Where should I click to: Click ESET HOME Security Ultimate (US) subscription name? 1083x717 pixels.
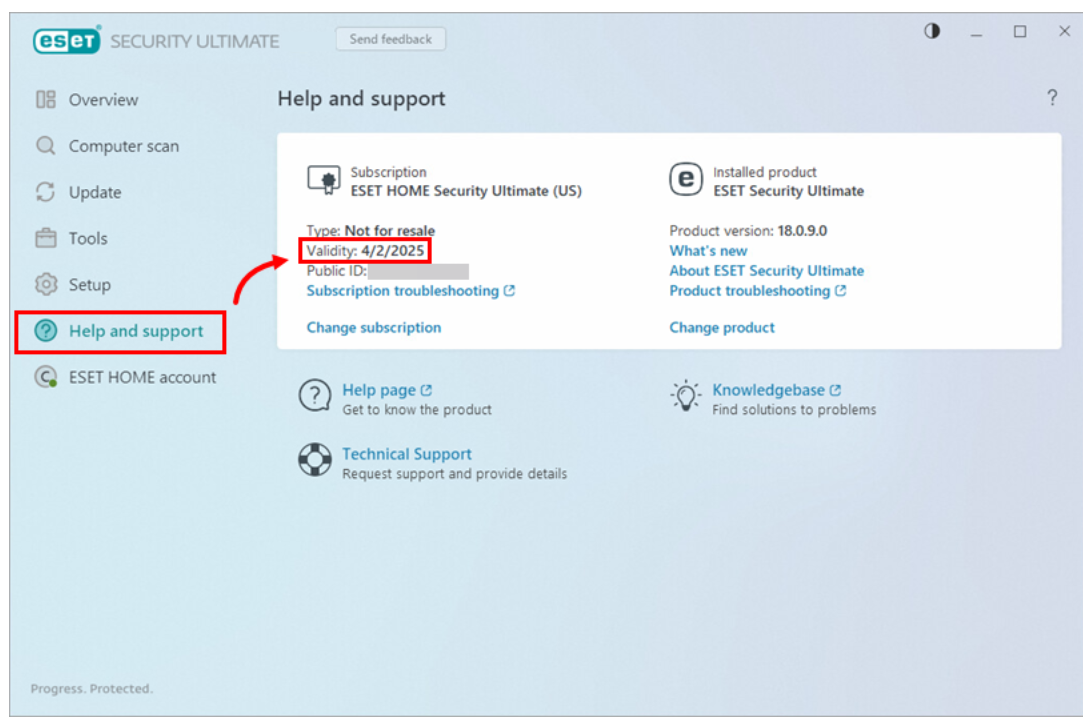[466, 191]
